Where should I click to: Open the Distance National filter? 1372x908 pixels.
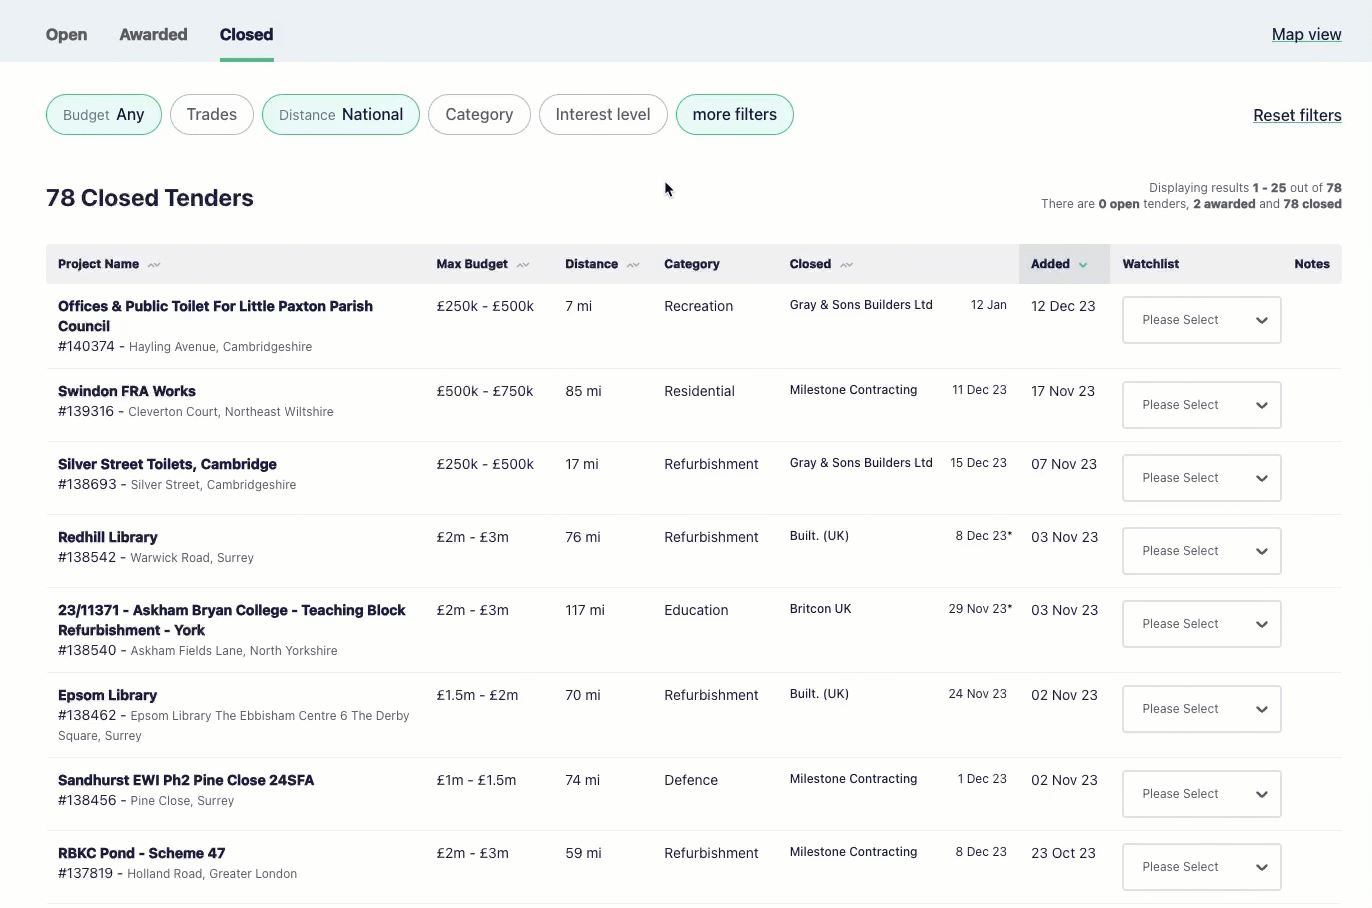click(341, 114)
